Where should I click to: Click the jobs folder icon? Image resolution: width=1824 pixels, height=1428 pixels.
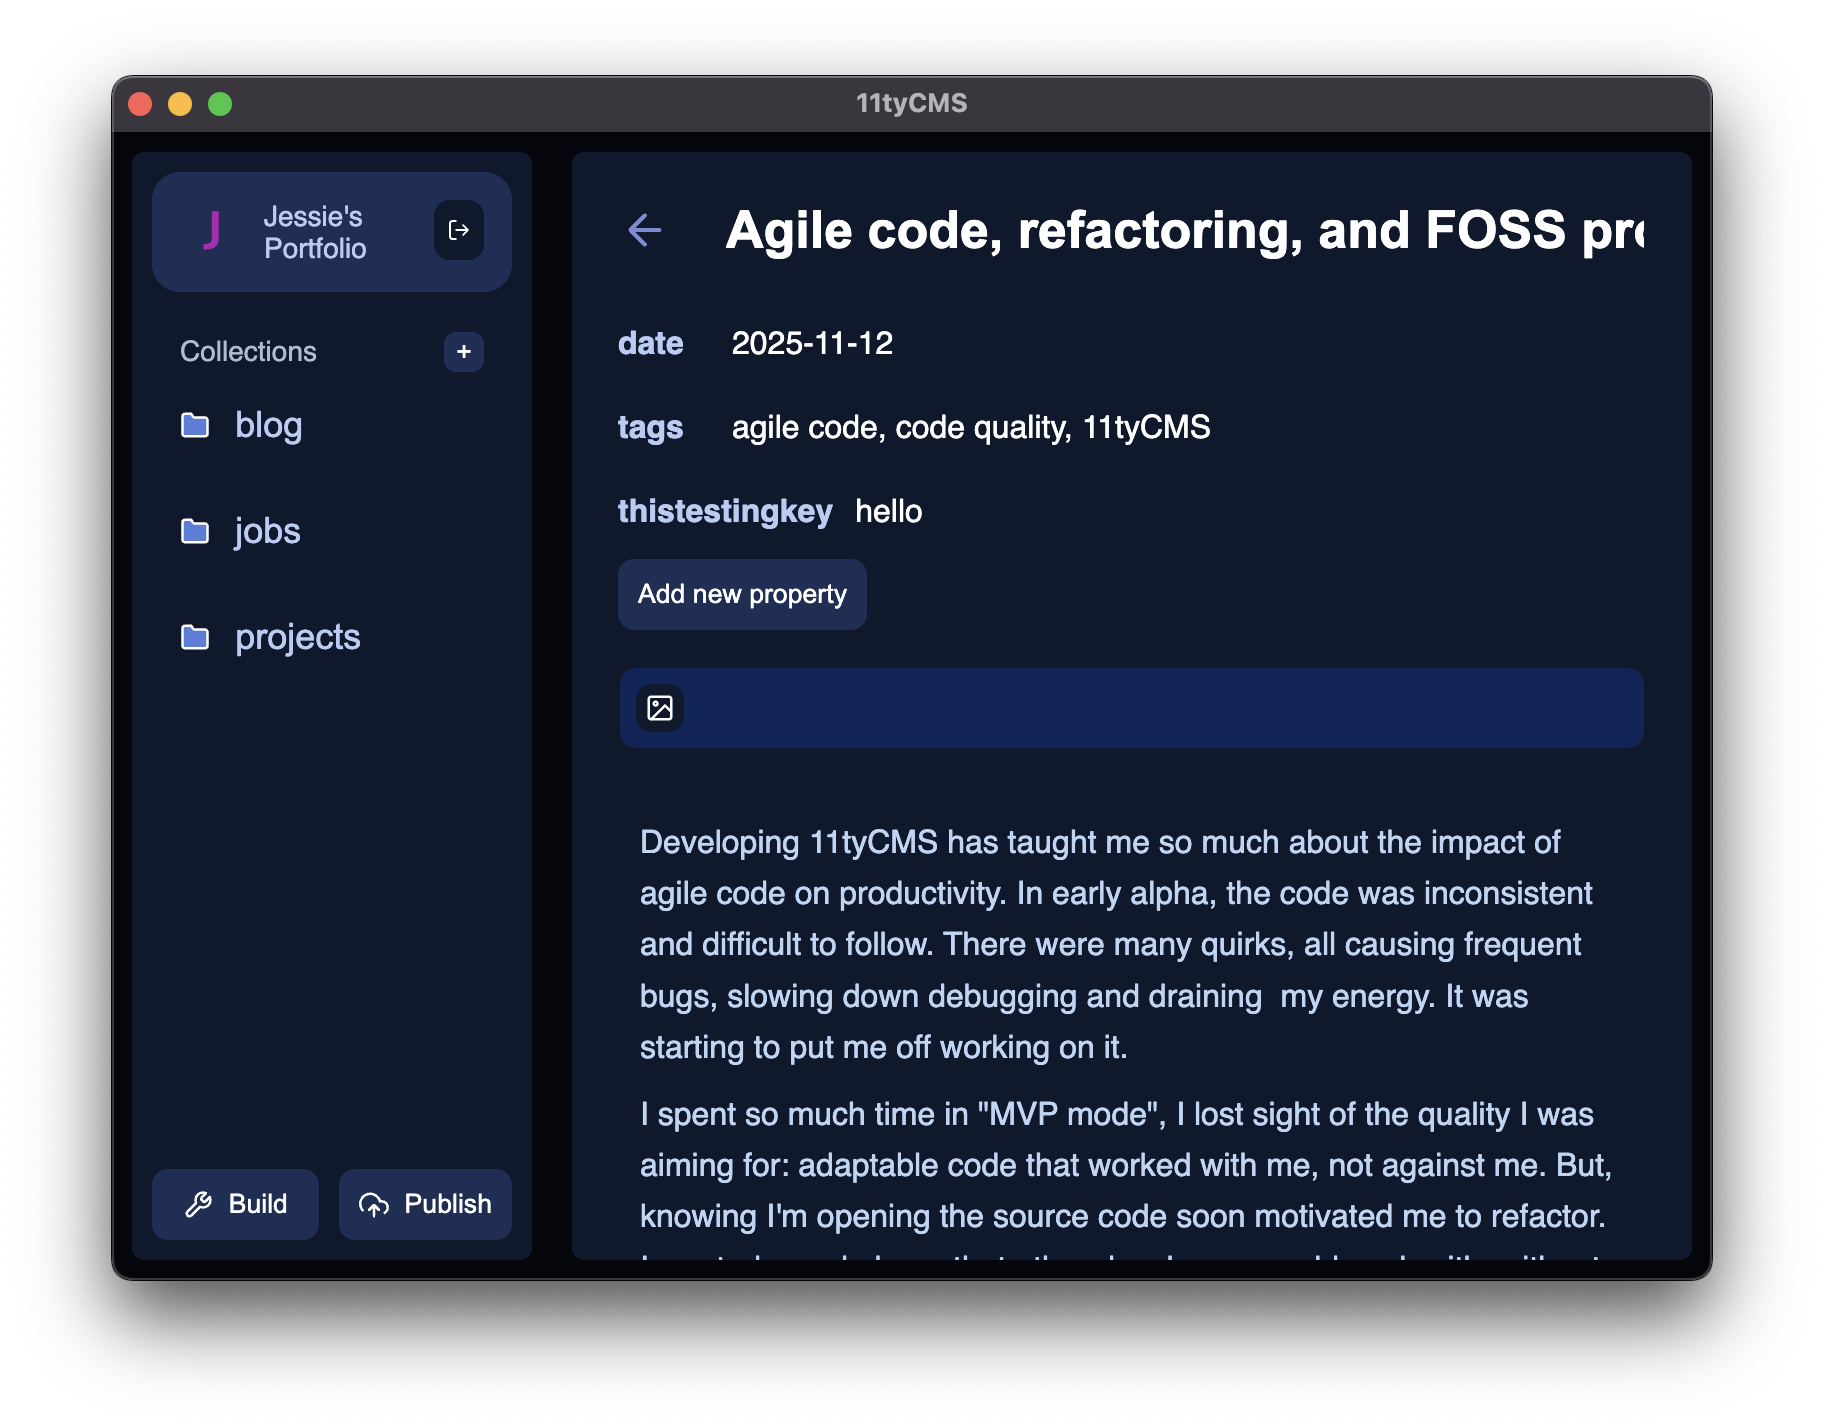click(x=195, y=532)
